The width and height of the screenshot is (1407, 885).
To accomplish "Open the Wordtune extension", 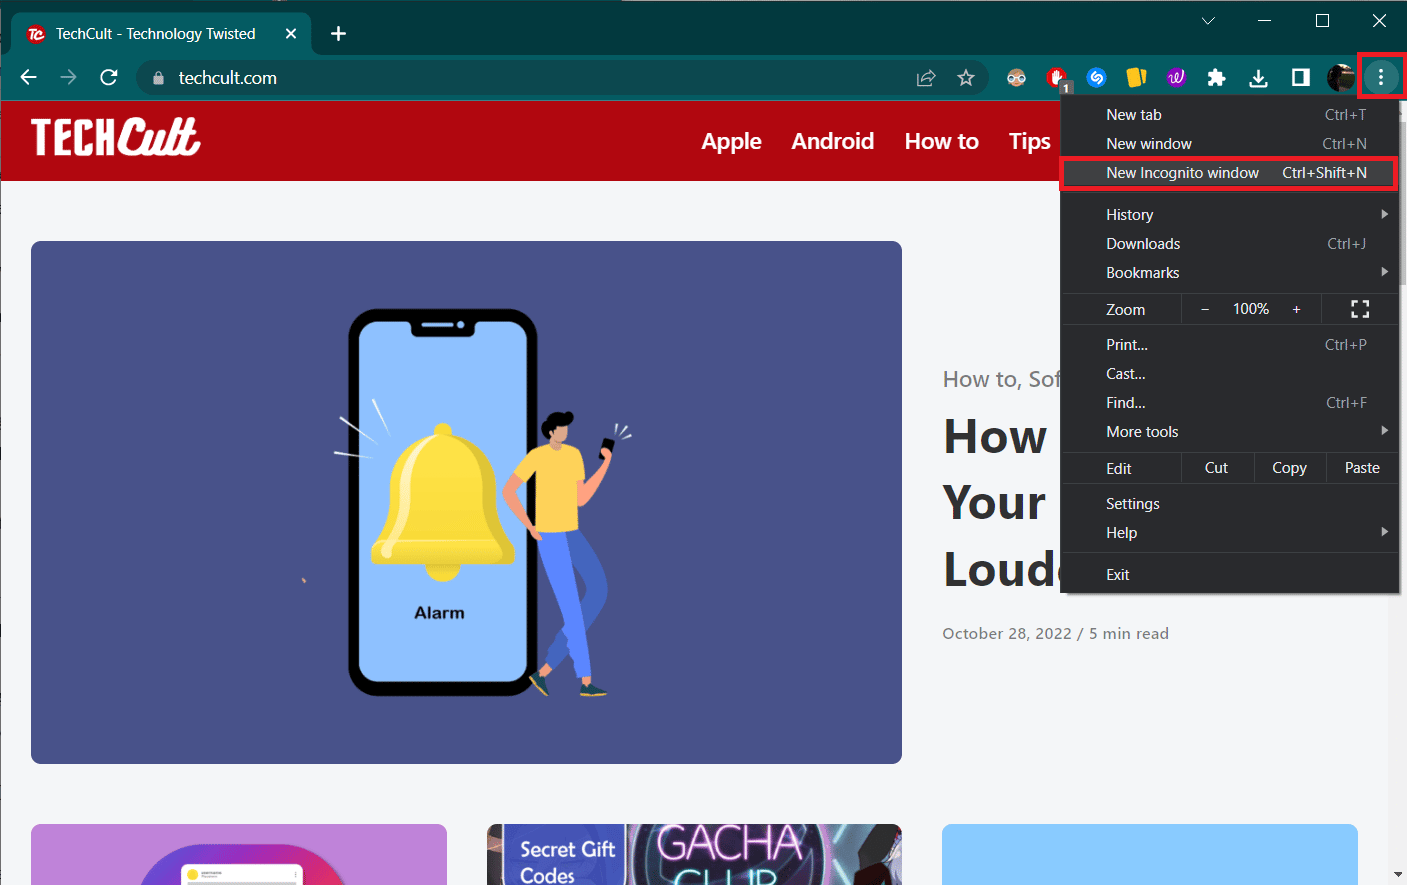I will click(1176, 77).
